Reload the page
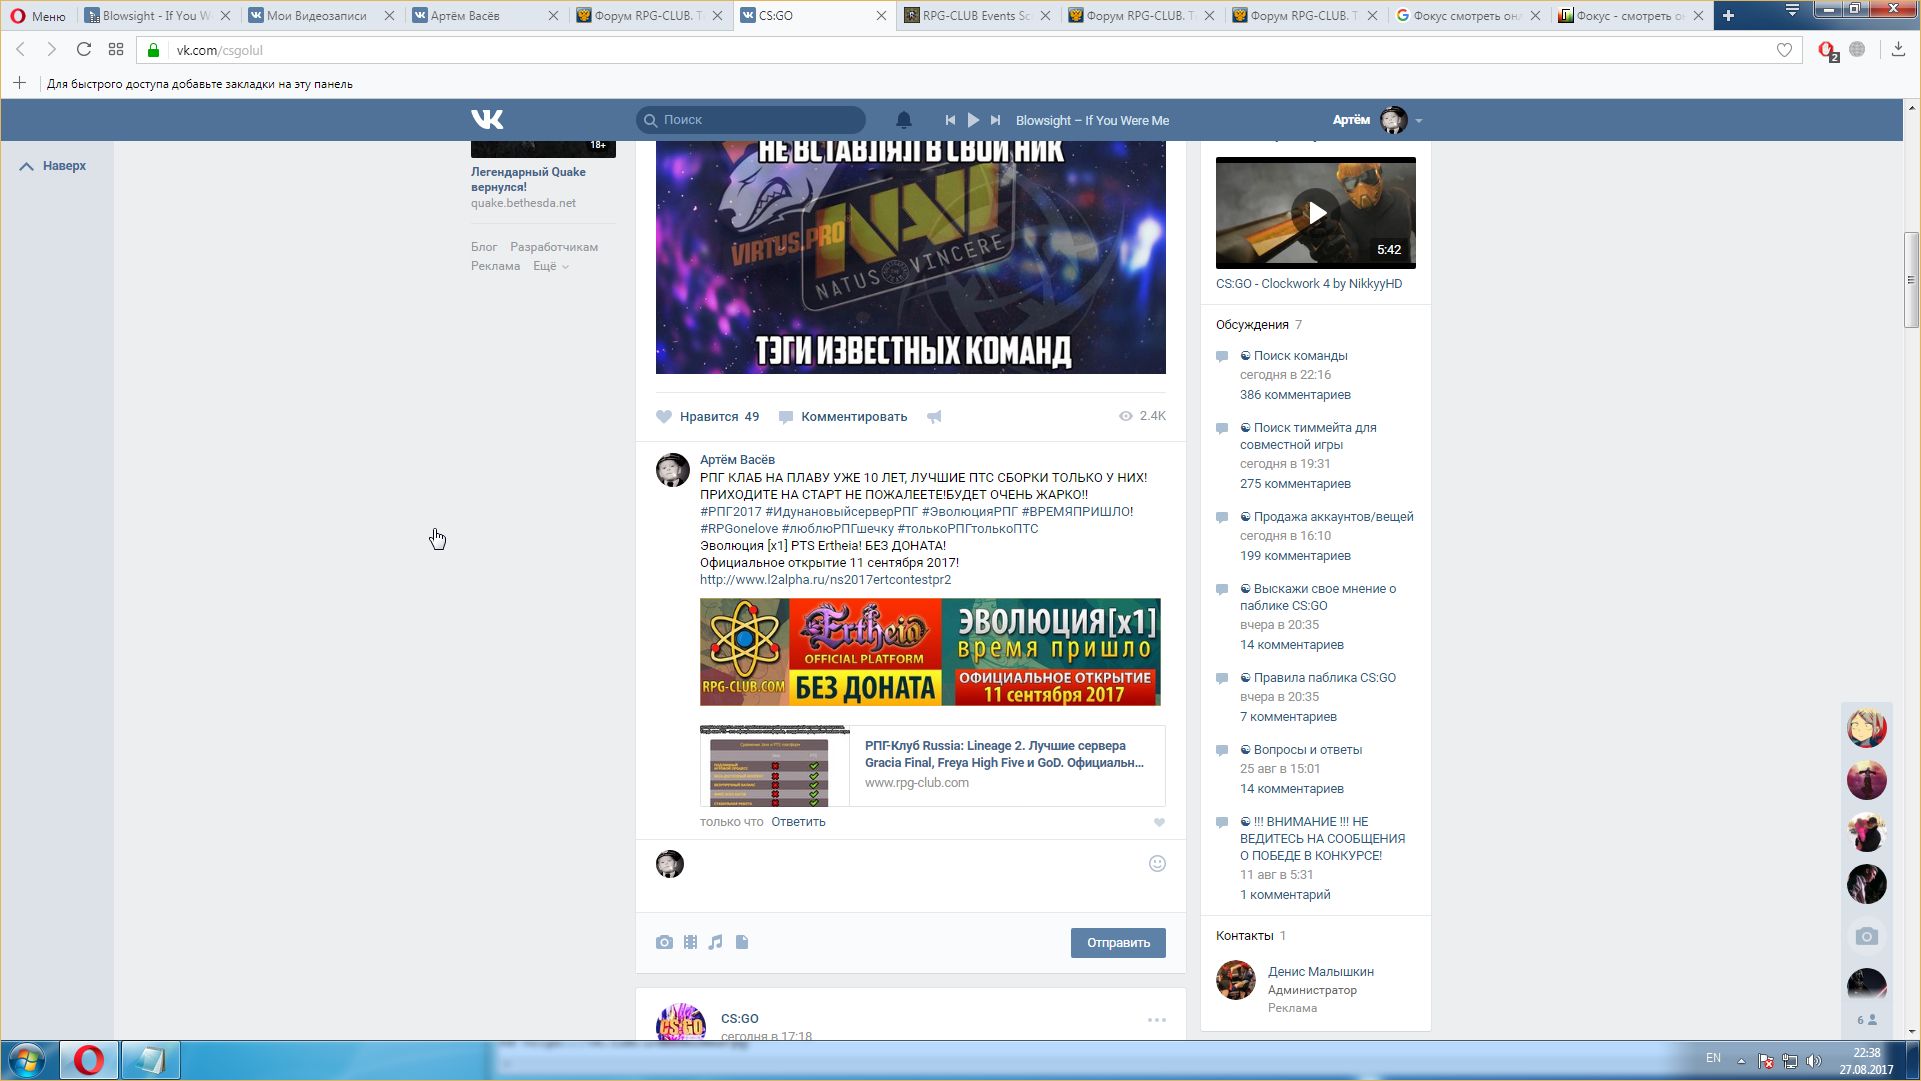Image resolution: width=1921 pixels, height=1081 pixels. 84,50
